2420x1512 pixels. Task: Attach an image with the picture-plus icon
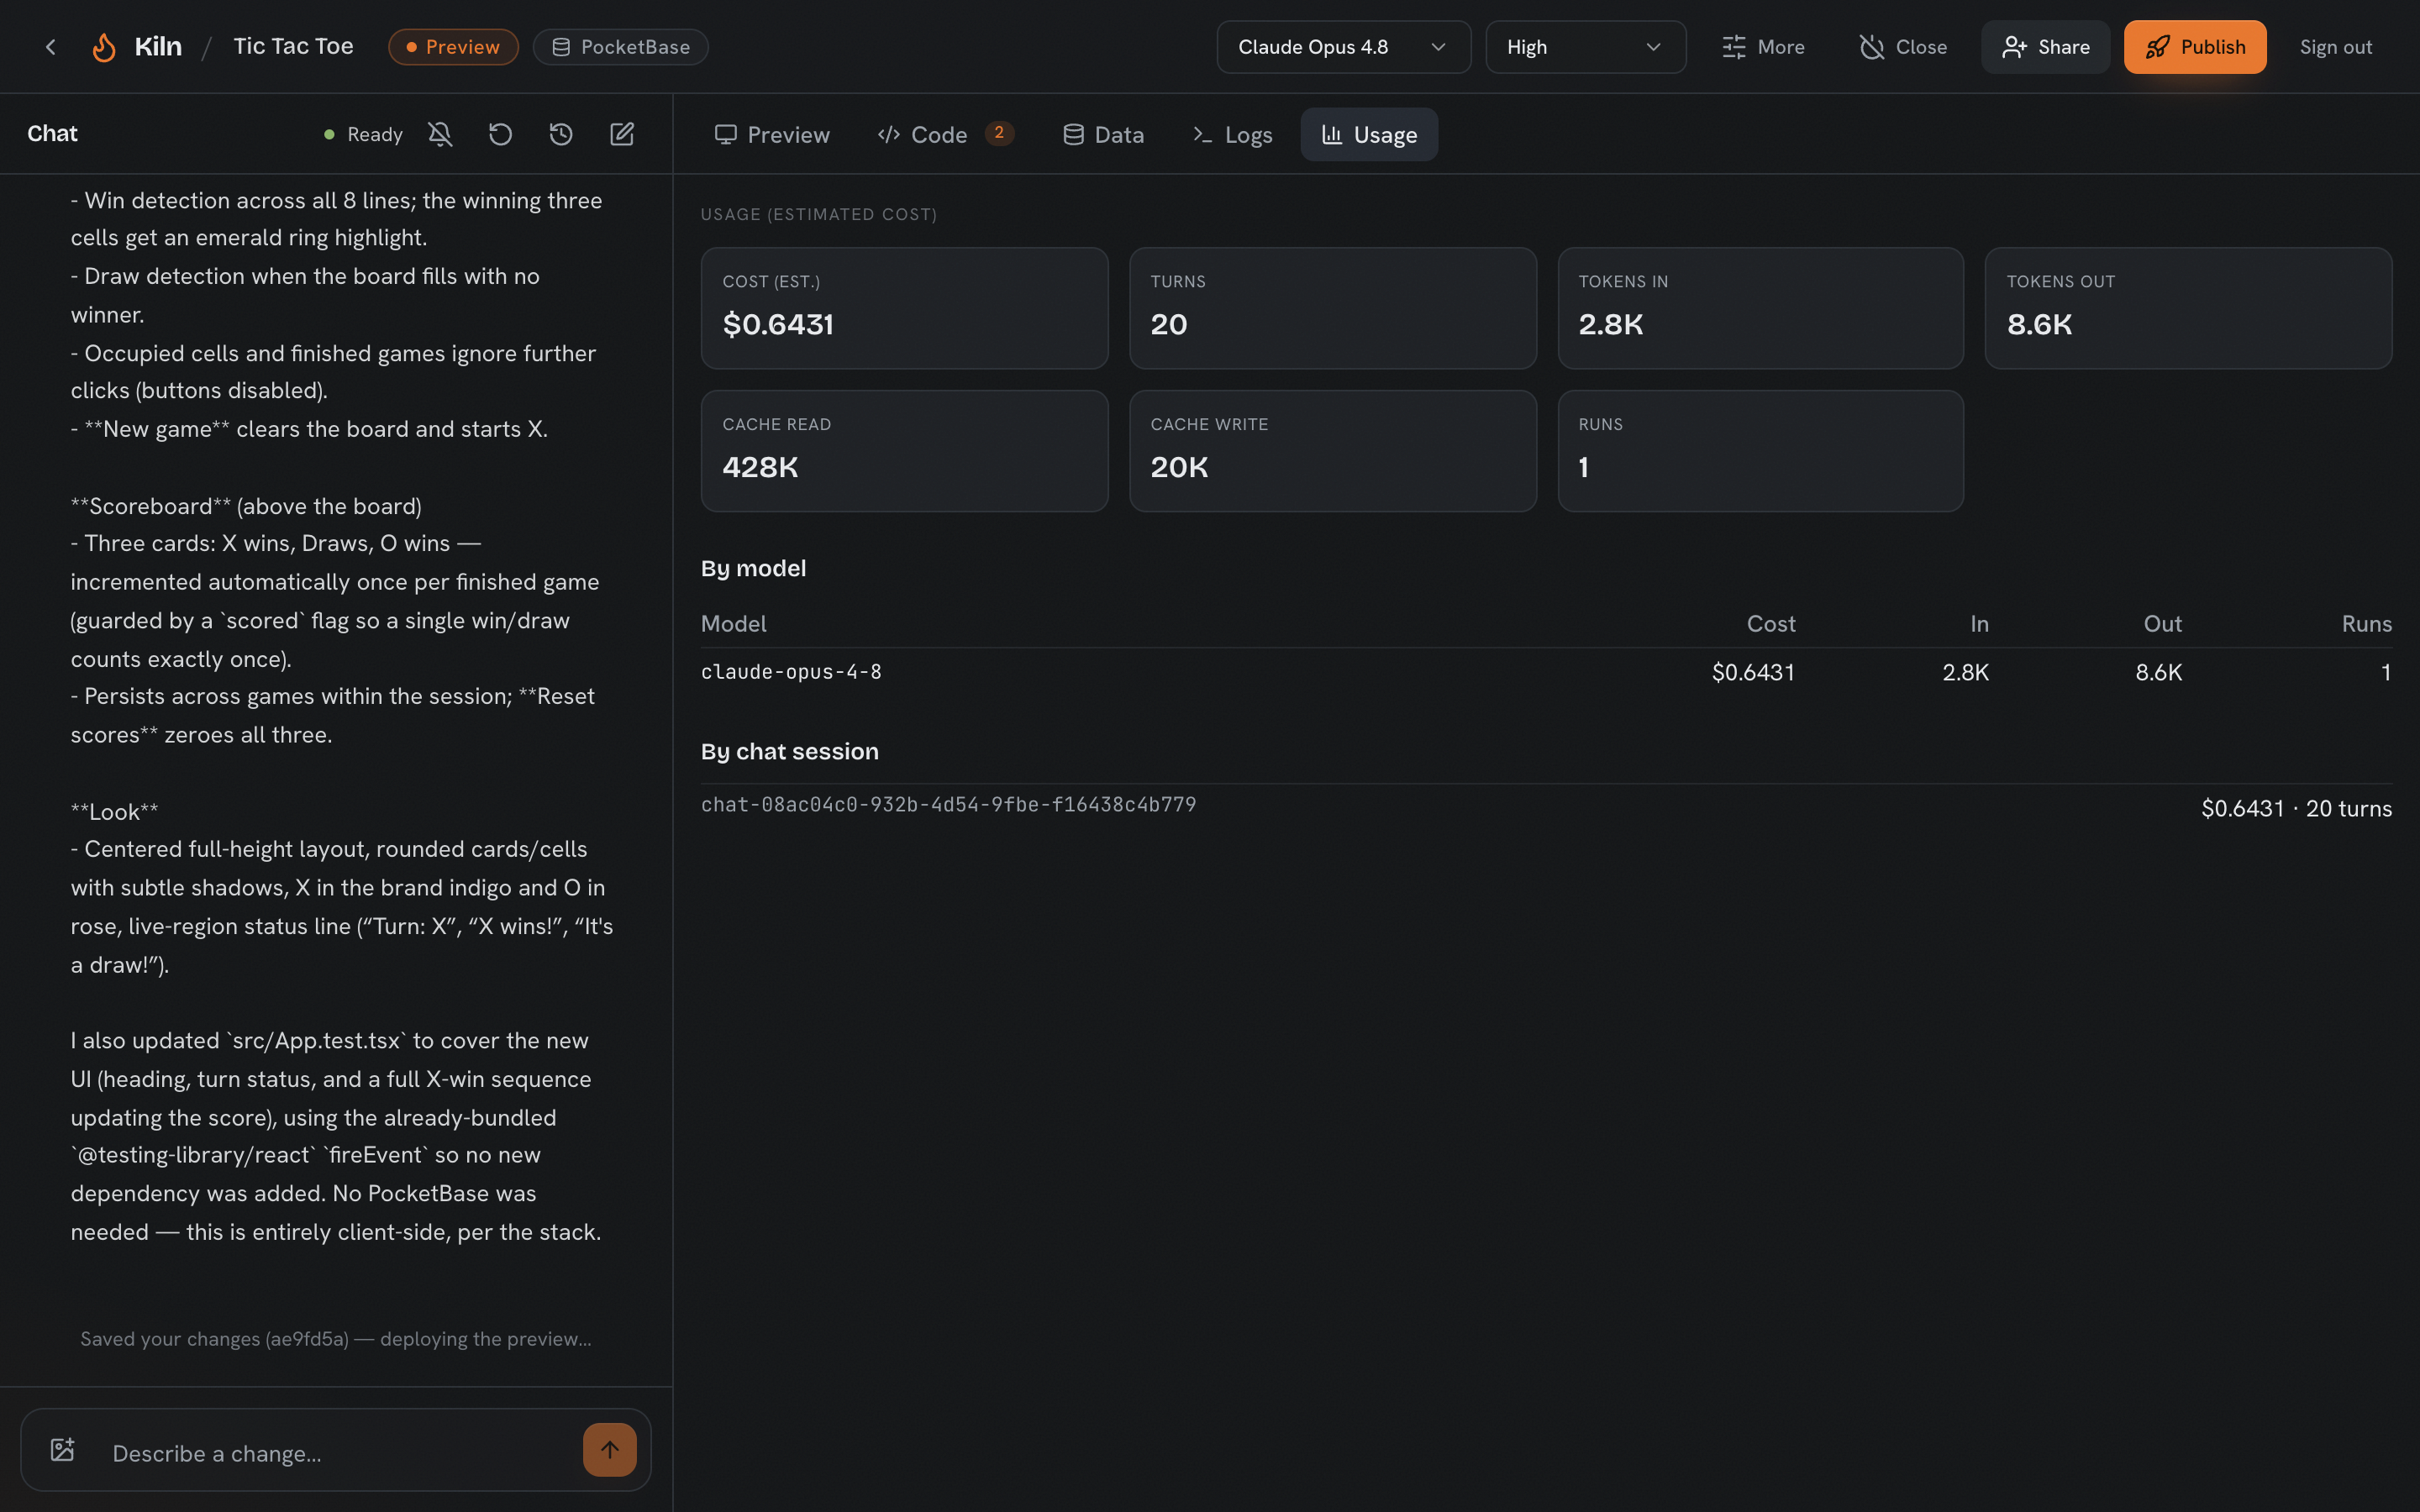coord(63,1450)
